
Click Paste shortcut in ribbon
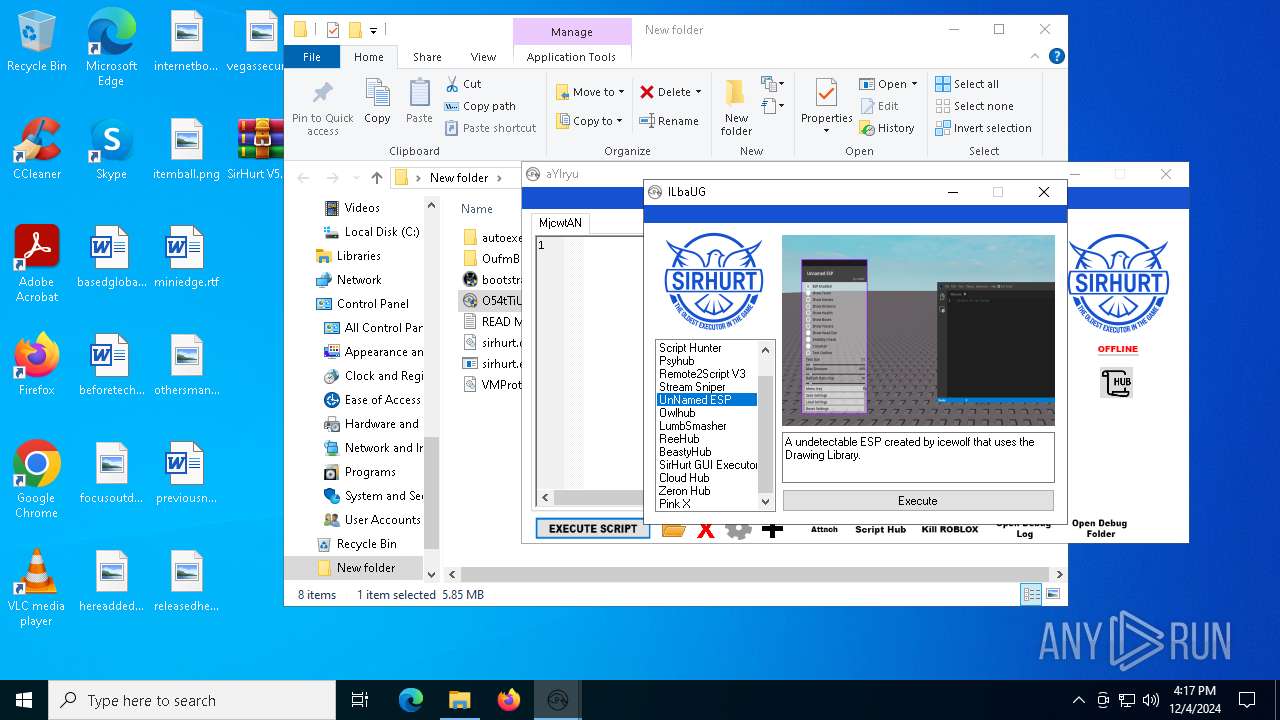coord(491,128)
